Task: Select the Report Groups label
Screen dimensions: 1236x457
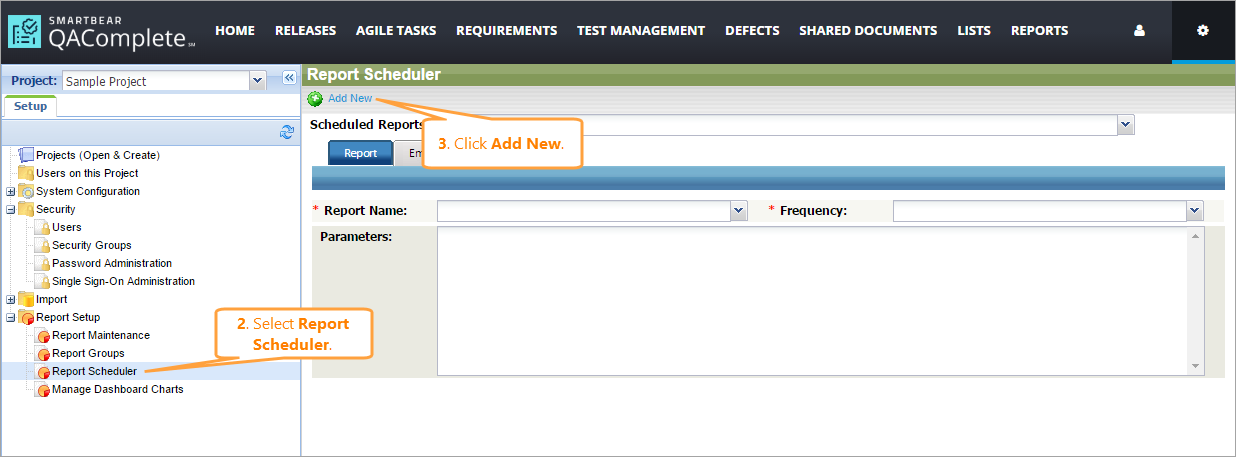Action: tap(88, 353)
